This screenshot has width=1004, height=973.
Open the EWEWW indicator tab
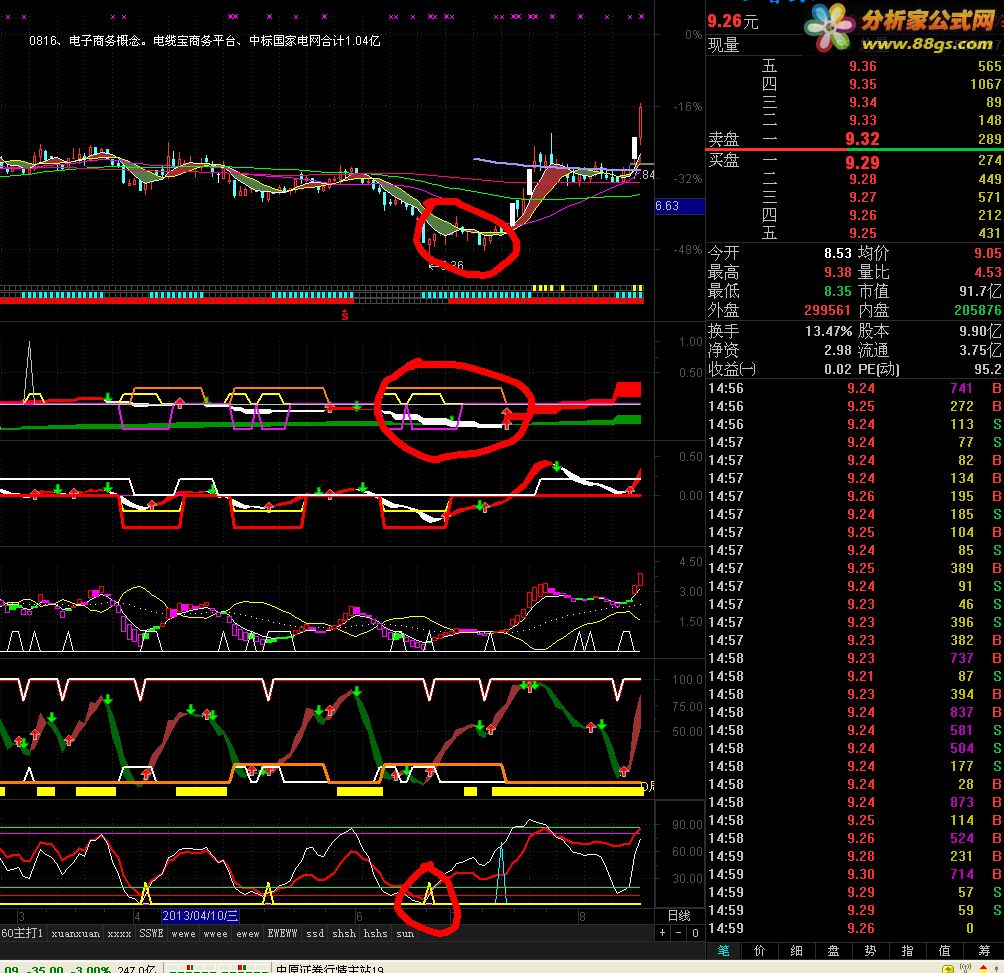(x=282, y=933)
